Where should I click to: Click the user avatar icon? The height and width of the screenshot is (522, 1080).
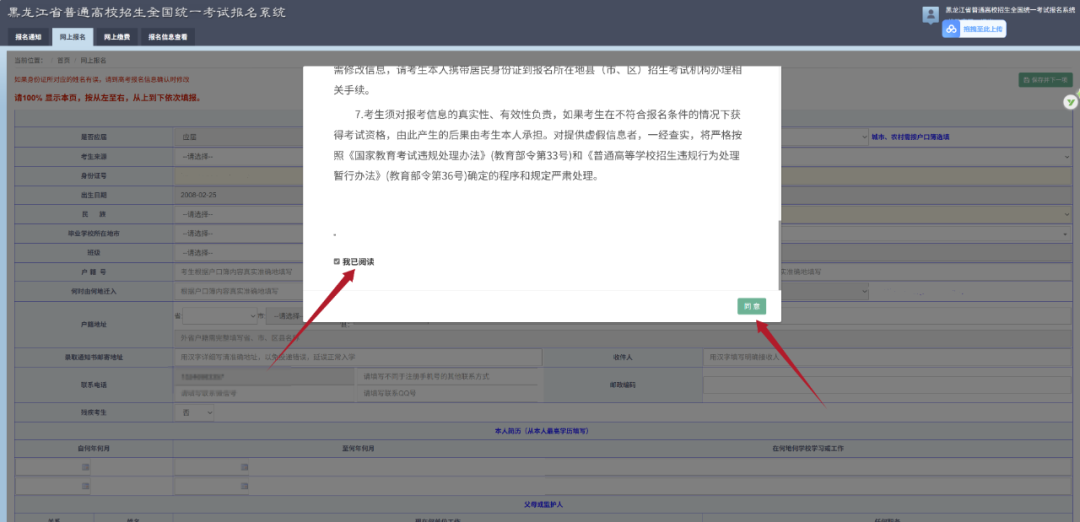point(930,13)
